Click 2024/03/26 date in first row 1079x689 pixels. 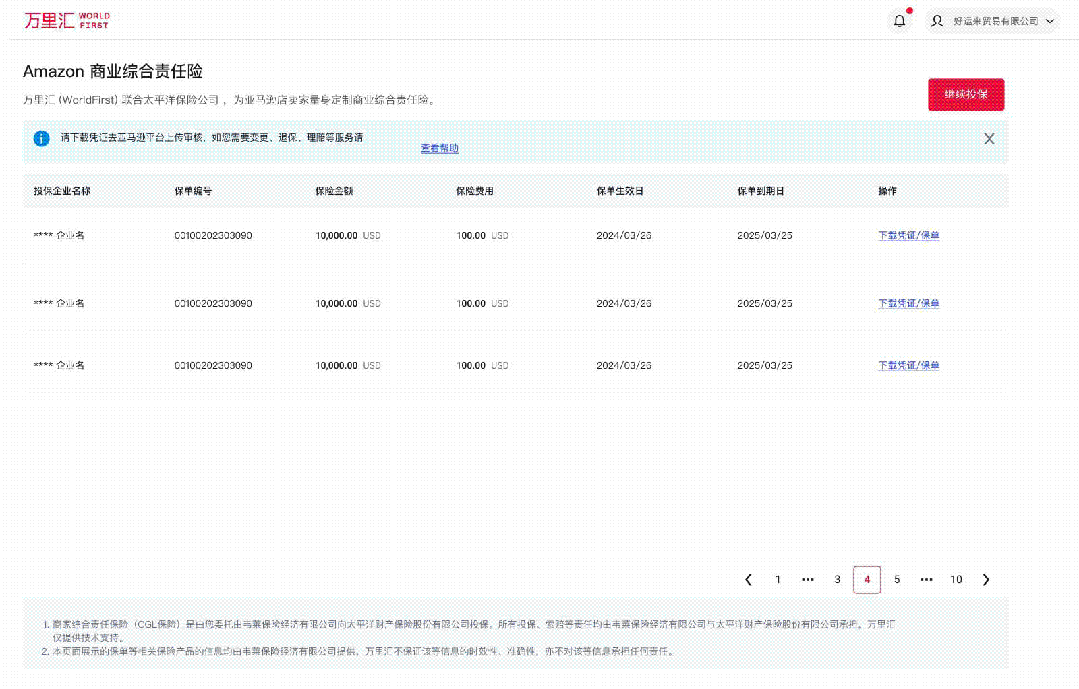624,235
